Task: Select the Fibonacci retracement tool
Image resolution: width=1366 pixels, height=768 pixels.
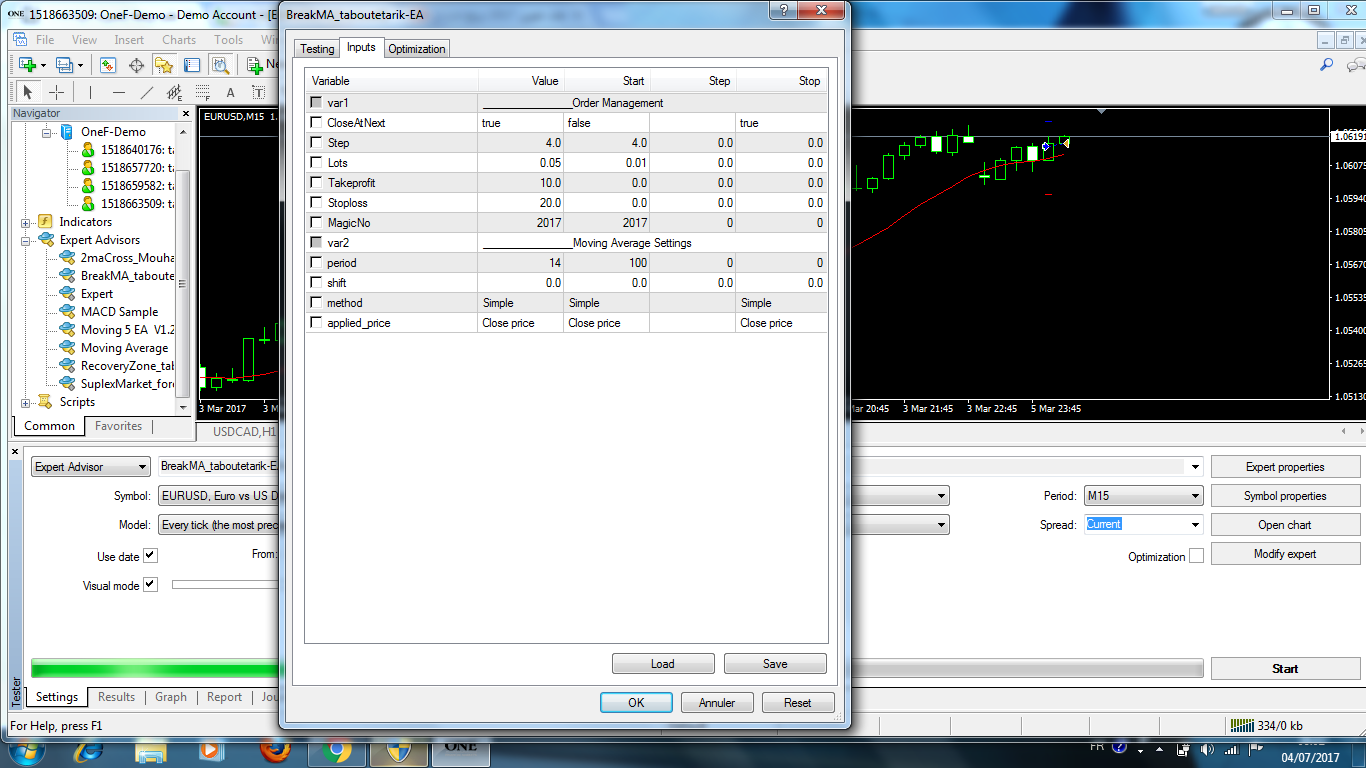Action: click(203, 92)
